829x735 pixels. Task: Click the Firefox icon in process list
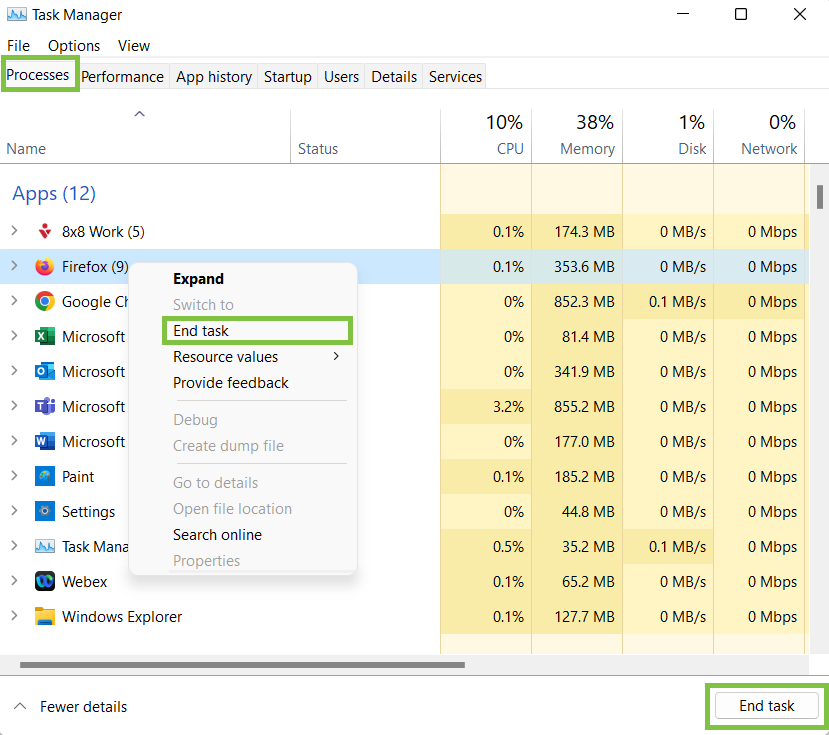click(x=44, y=267)
